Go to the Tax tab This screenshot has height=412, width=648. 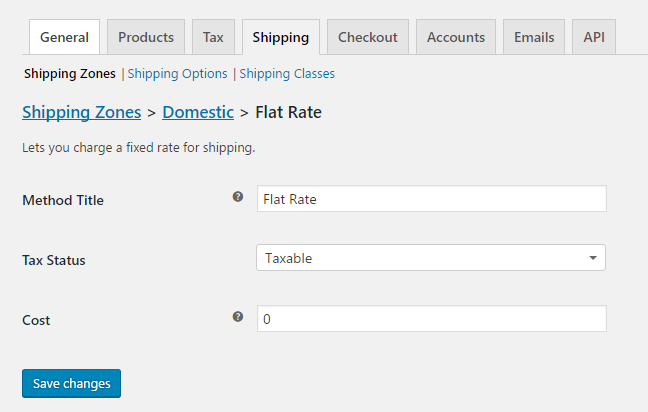coord(213,37)
